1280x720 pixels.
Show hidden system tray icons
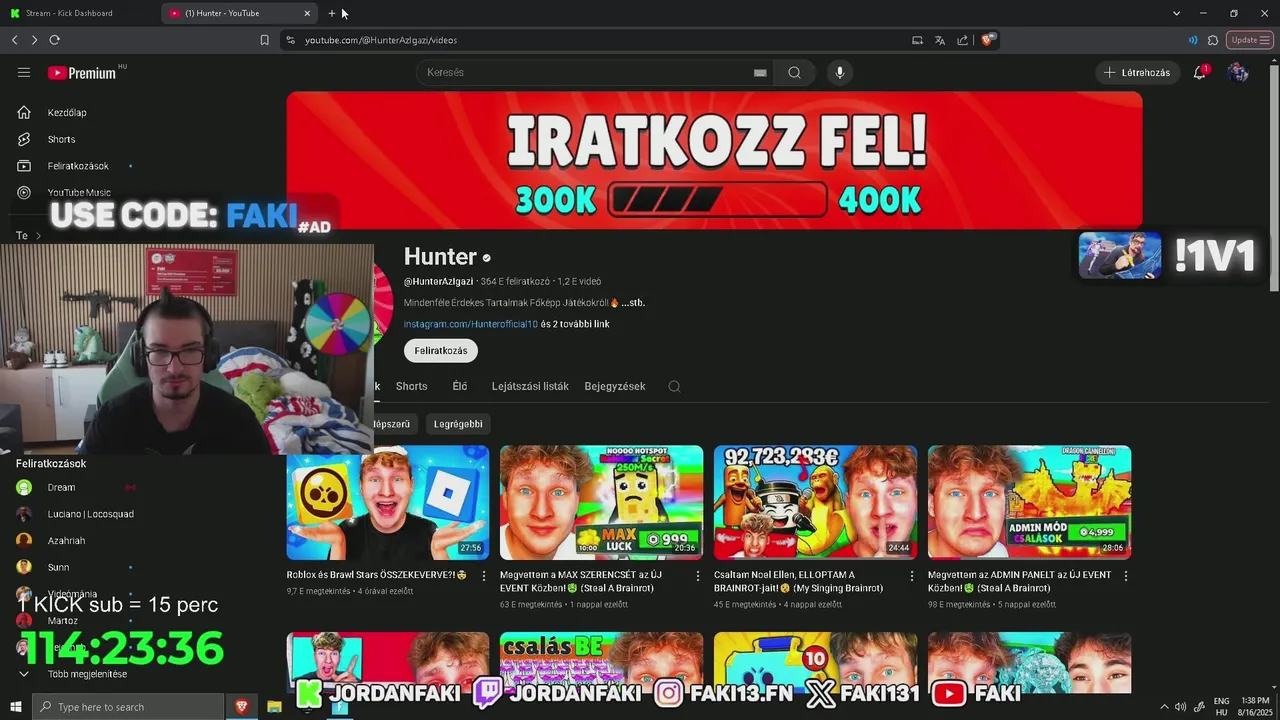[1164, 707]
